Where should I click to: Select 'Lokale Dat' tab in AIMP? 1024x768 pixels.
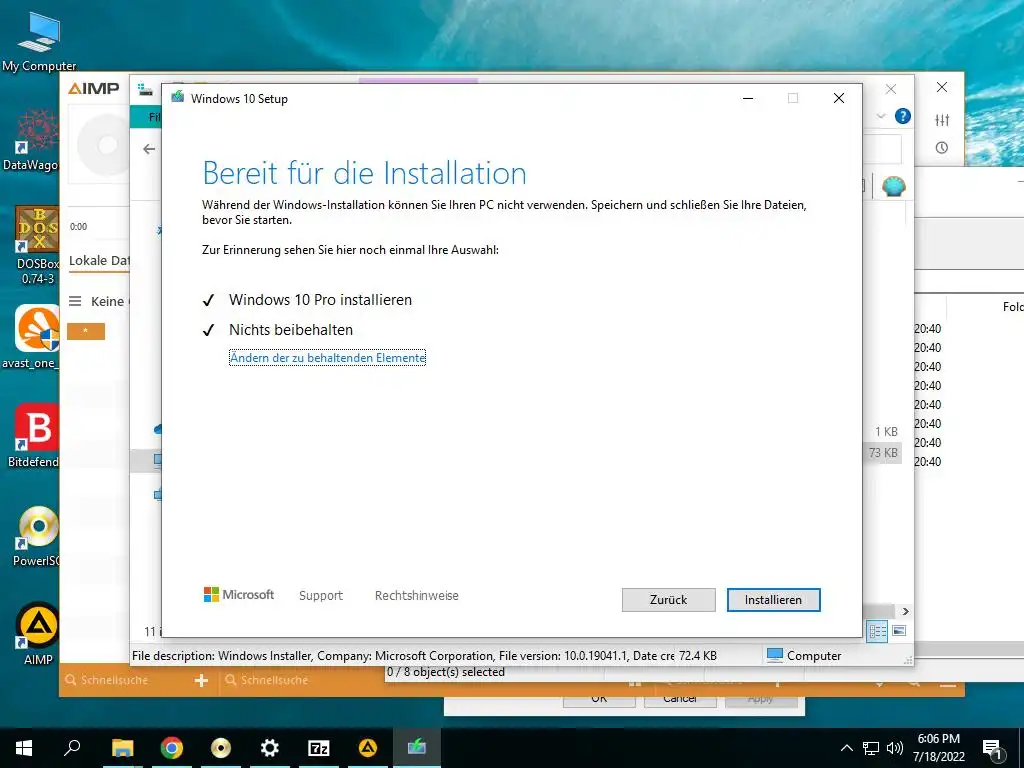[99, 261]
